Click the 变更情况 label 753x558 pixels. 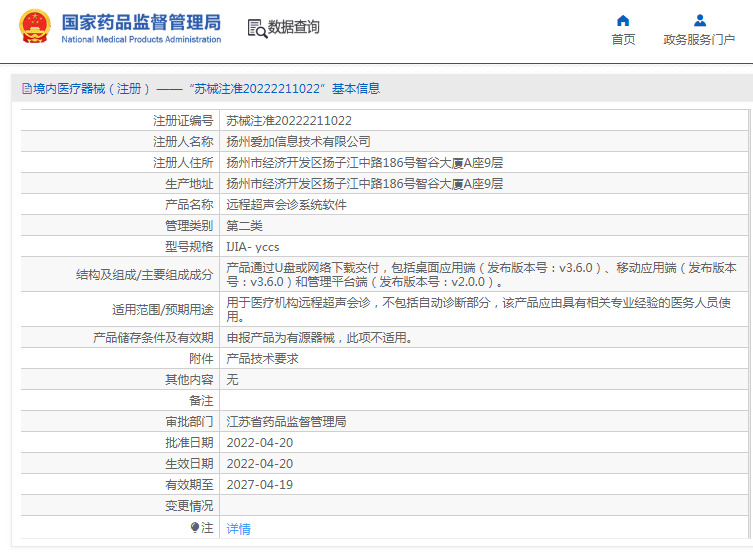pyautogui.click(x=189, y=506)
